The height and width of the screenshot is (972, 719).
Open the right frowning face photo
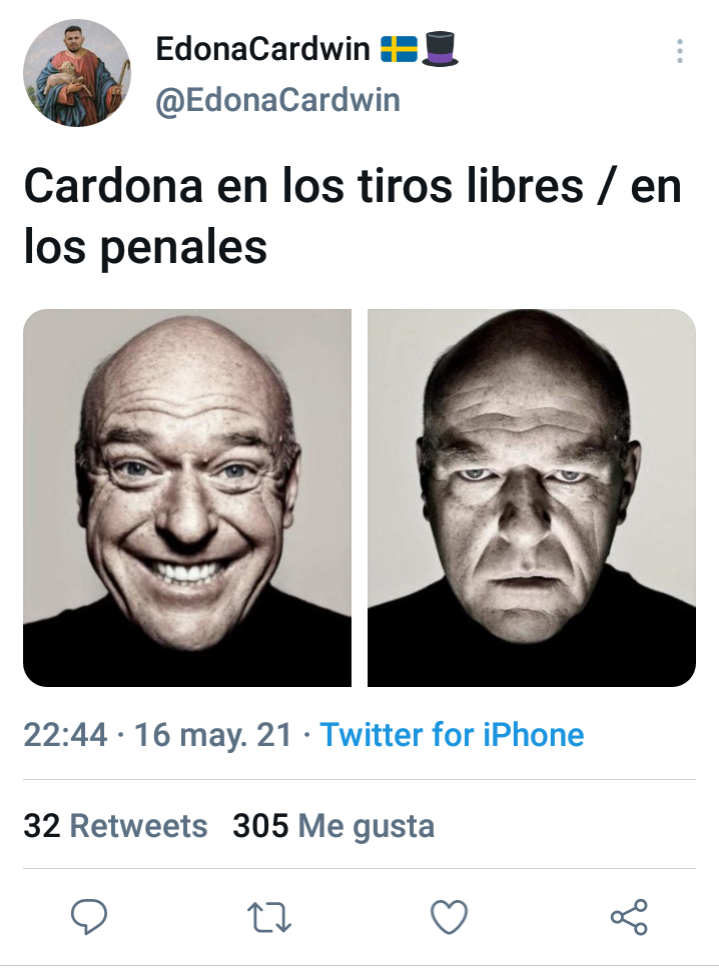(532, 498)
